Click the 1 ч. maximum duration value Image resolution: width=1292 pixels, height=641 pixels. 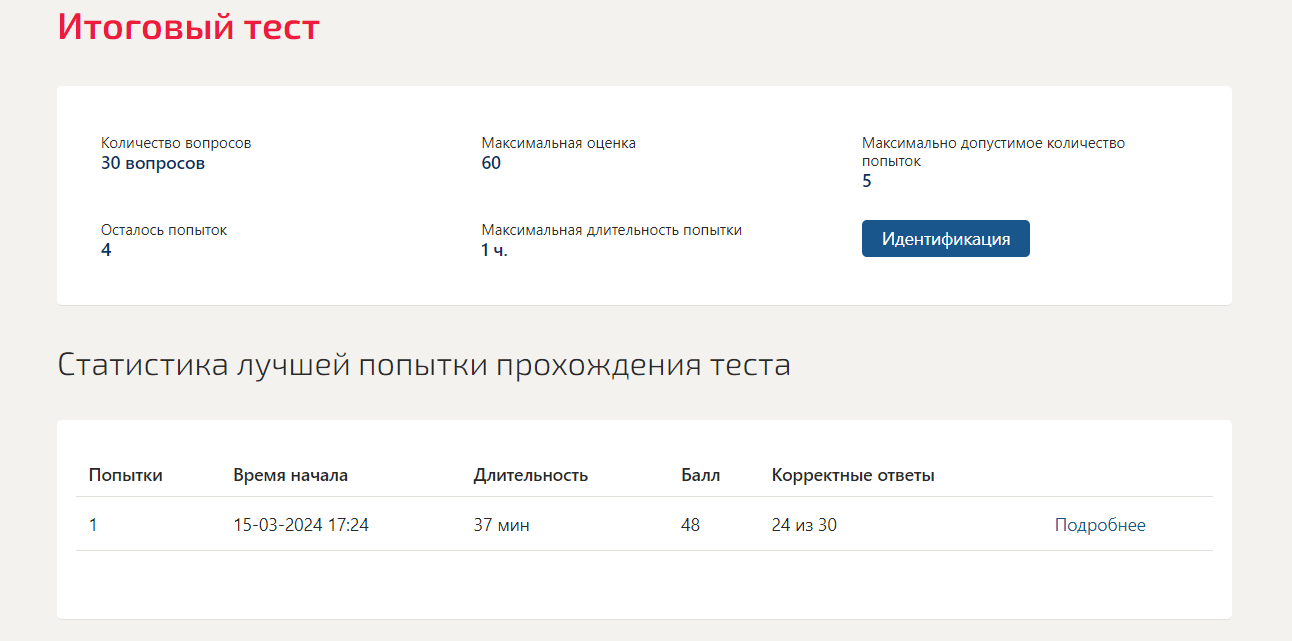[494, 250]
